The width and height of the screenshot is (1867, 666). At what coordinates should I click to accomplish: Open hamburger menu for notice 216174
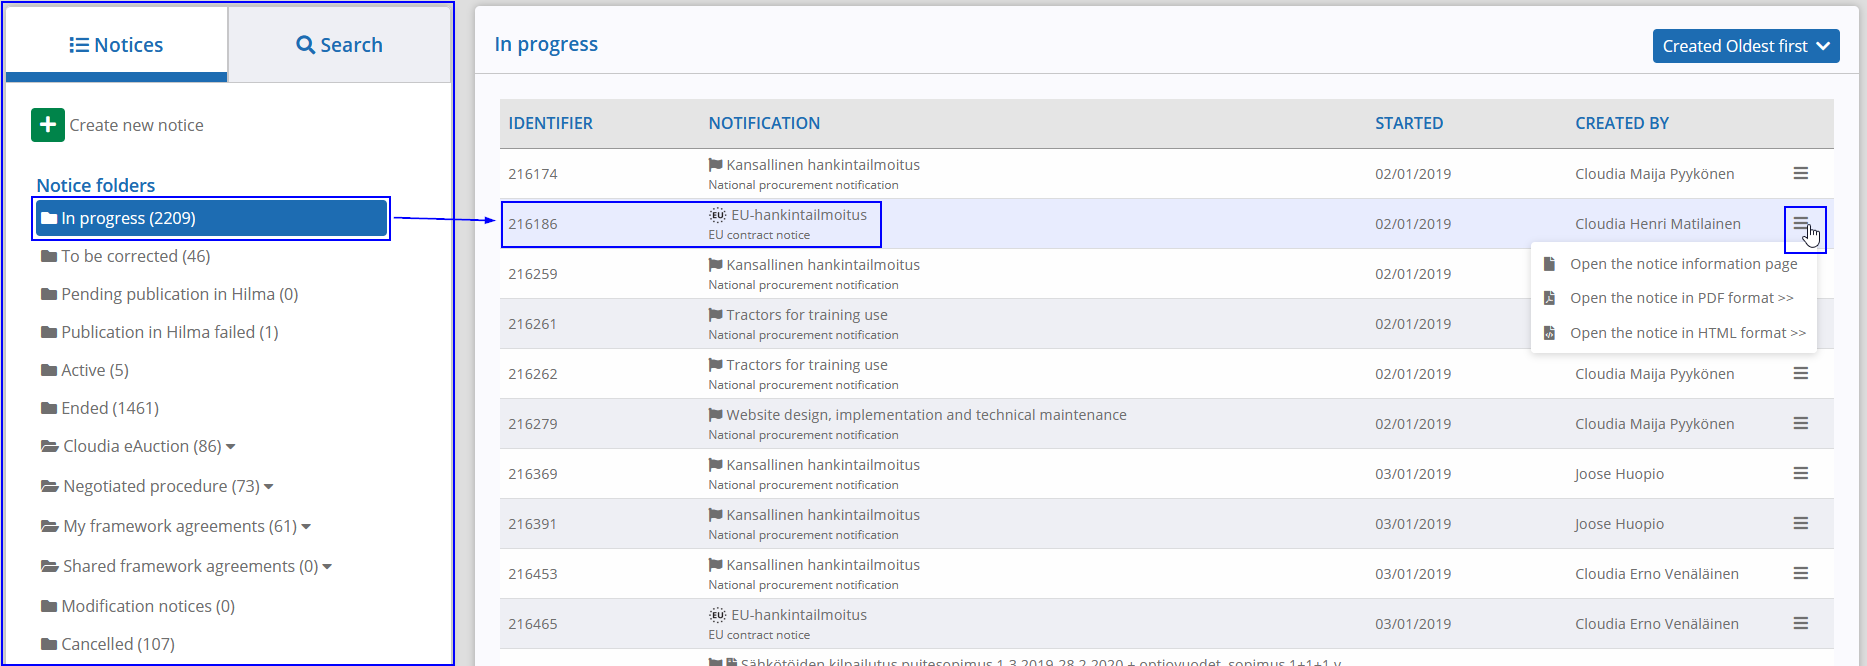1800,174
